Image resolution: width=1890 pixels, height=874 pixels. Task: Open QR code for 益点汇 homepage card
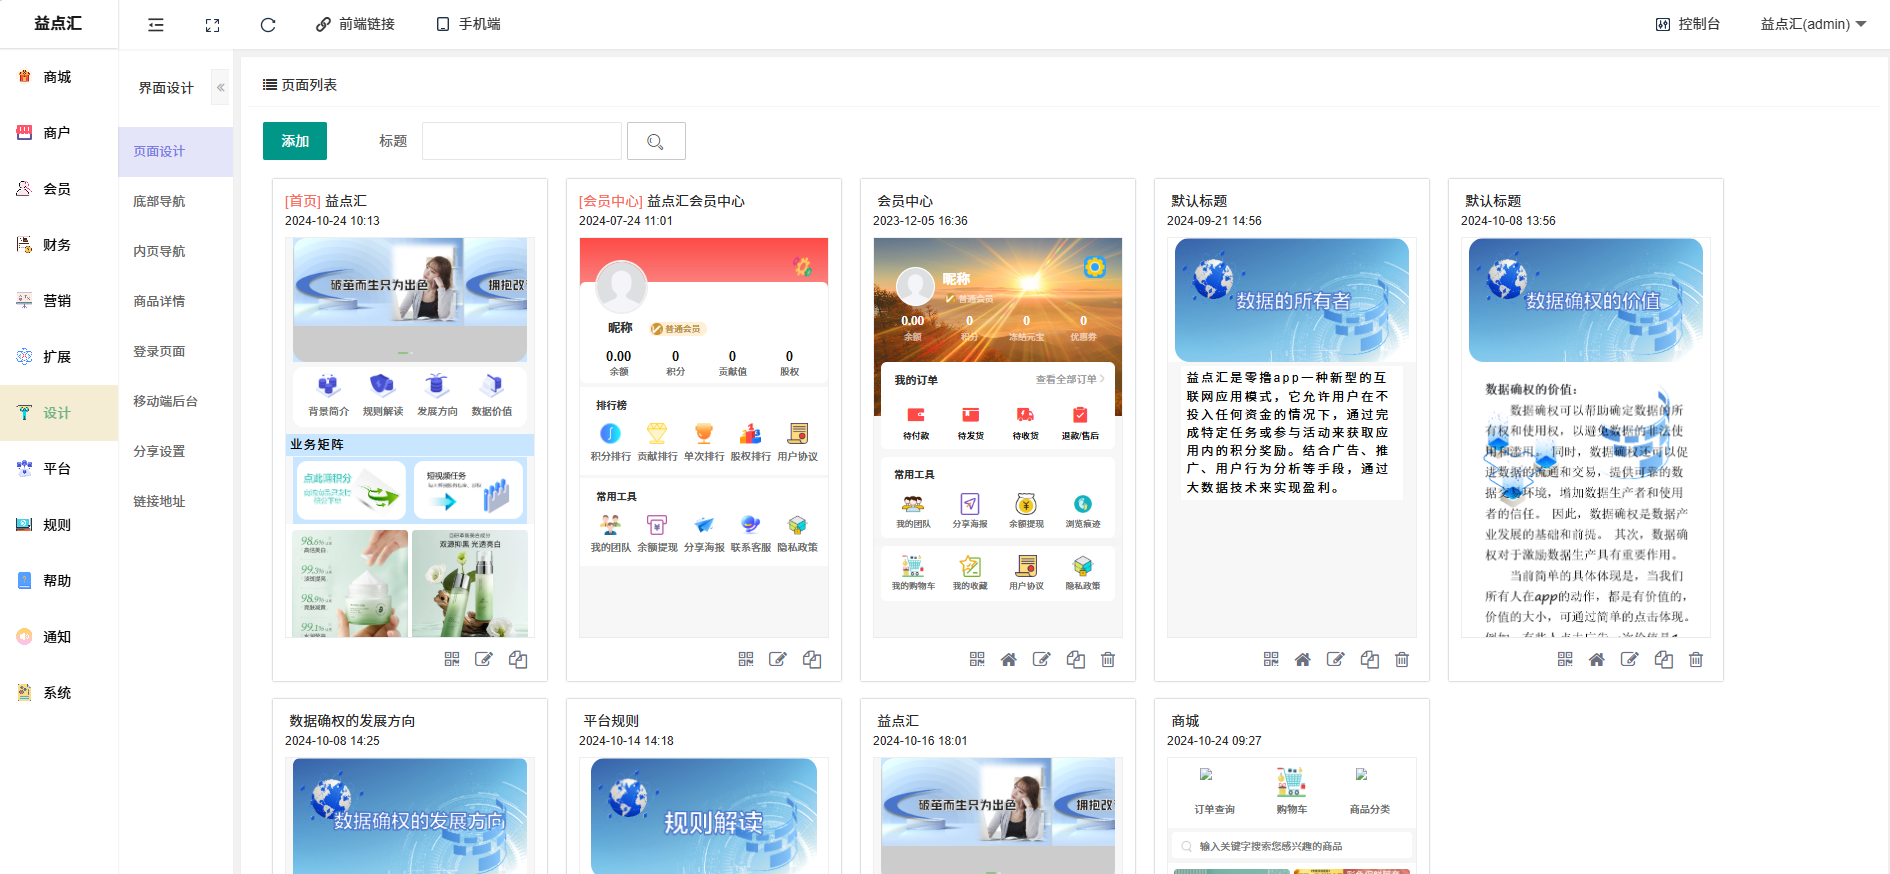click(452, 659)
